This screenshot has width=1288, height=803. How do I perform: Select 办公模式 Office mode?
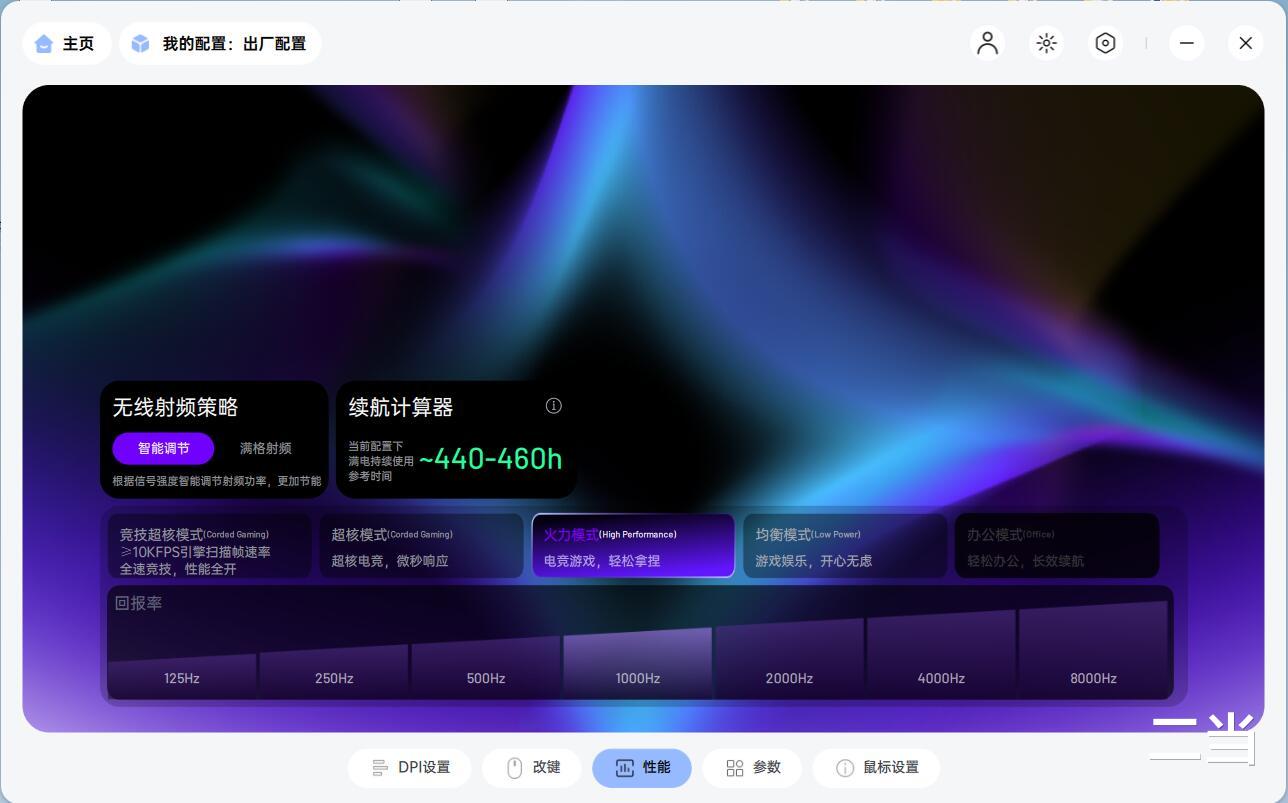pyautogui.click(x=1057, y=546)
